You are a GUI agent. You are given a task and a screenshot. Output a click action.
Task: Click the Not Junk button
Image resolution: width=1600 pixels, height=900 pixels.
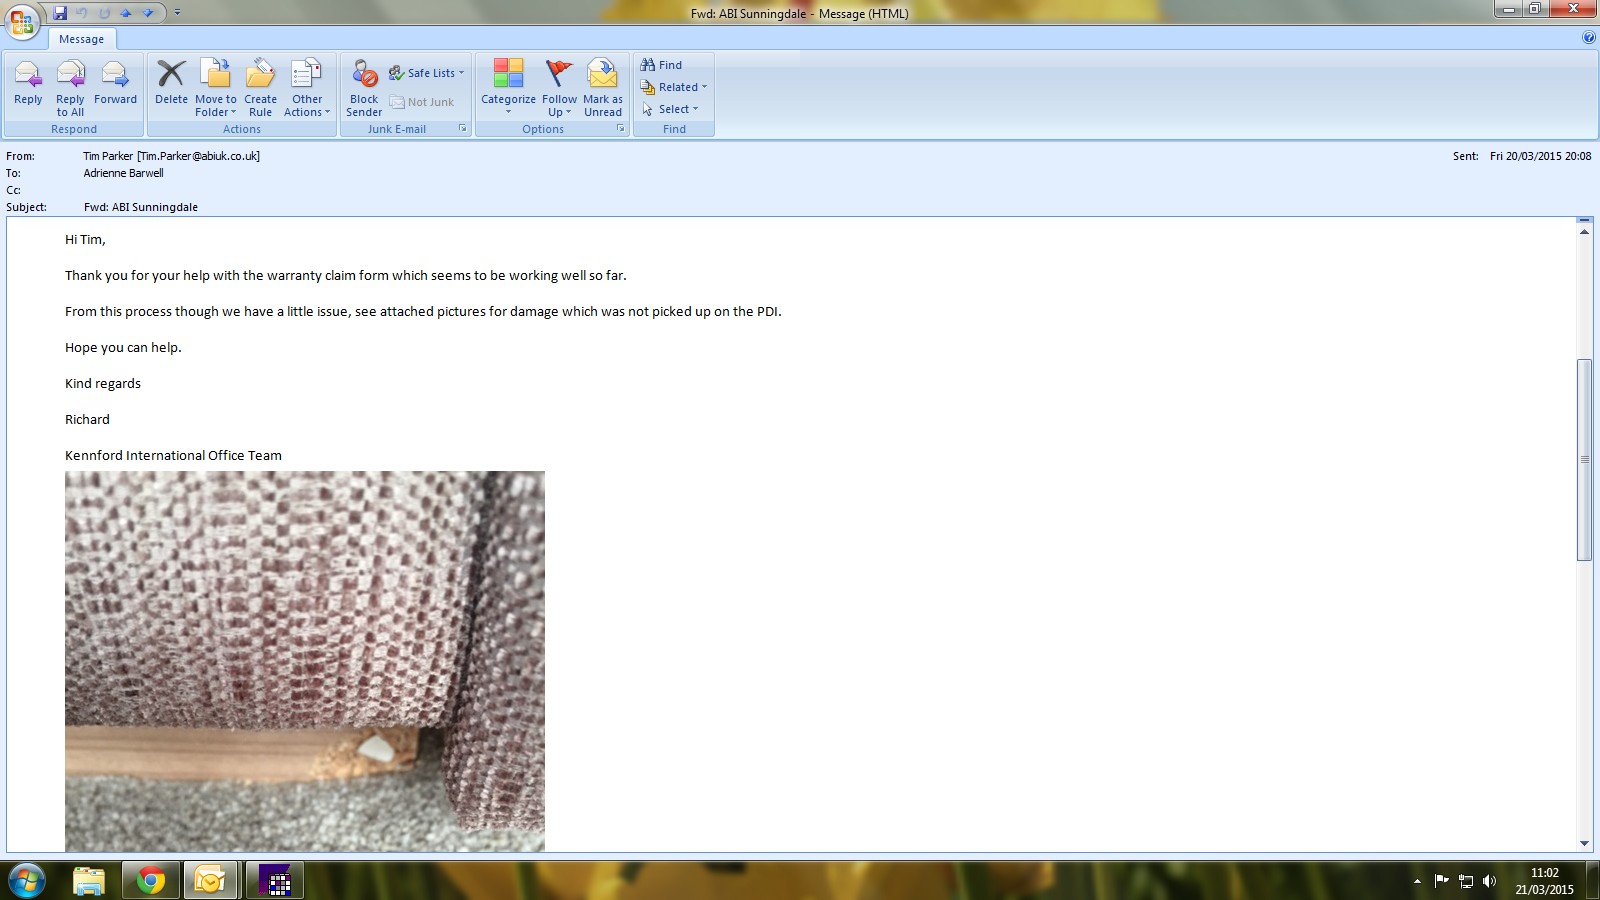(x=422, y=102)
